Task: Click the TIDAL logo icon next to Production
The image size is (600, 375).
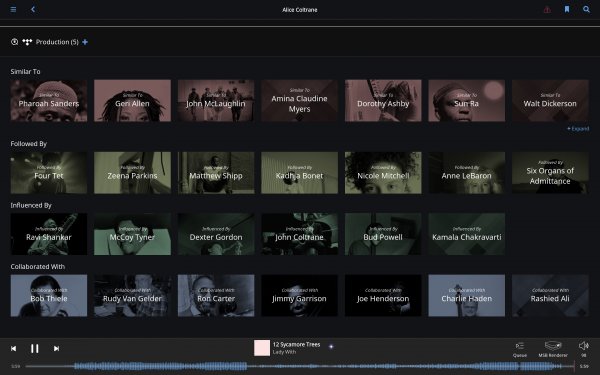Action: pos(27,42)
